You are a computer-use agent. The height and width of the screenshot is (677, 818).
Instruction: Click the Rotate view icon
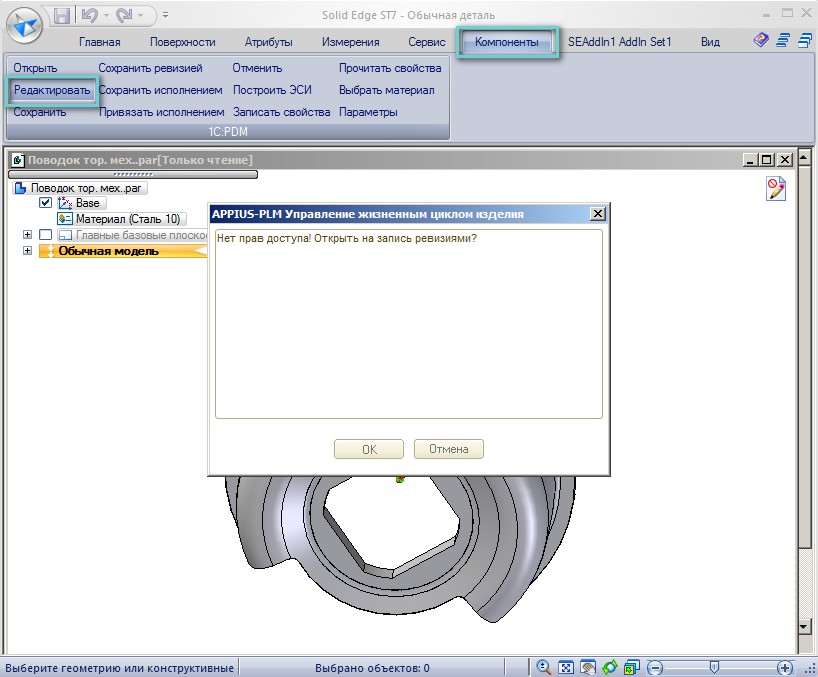click(x=610, y=667)
